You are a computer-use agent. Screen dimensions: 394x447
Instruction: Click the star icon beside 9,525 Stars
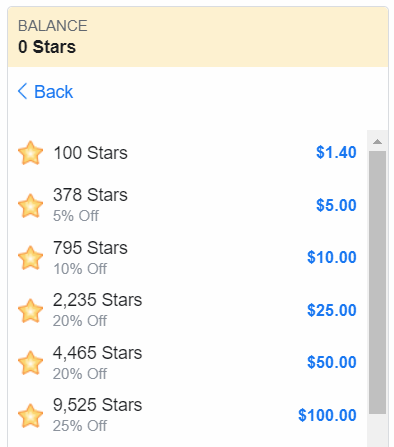(30, 416)
